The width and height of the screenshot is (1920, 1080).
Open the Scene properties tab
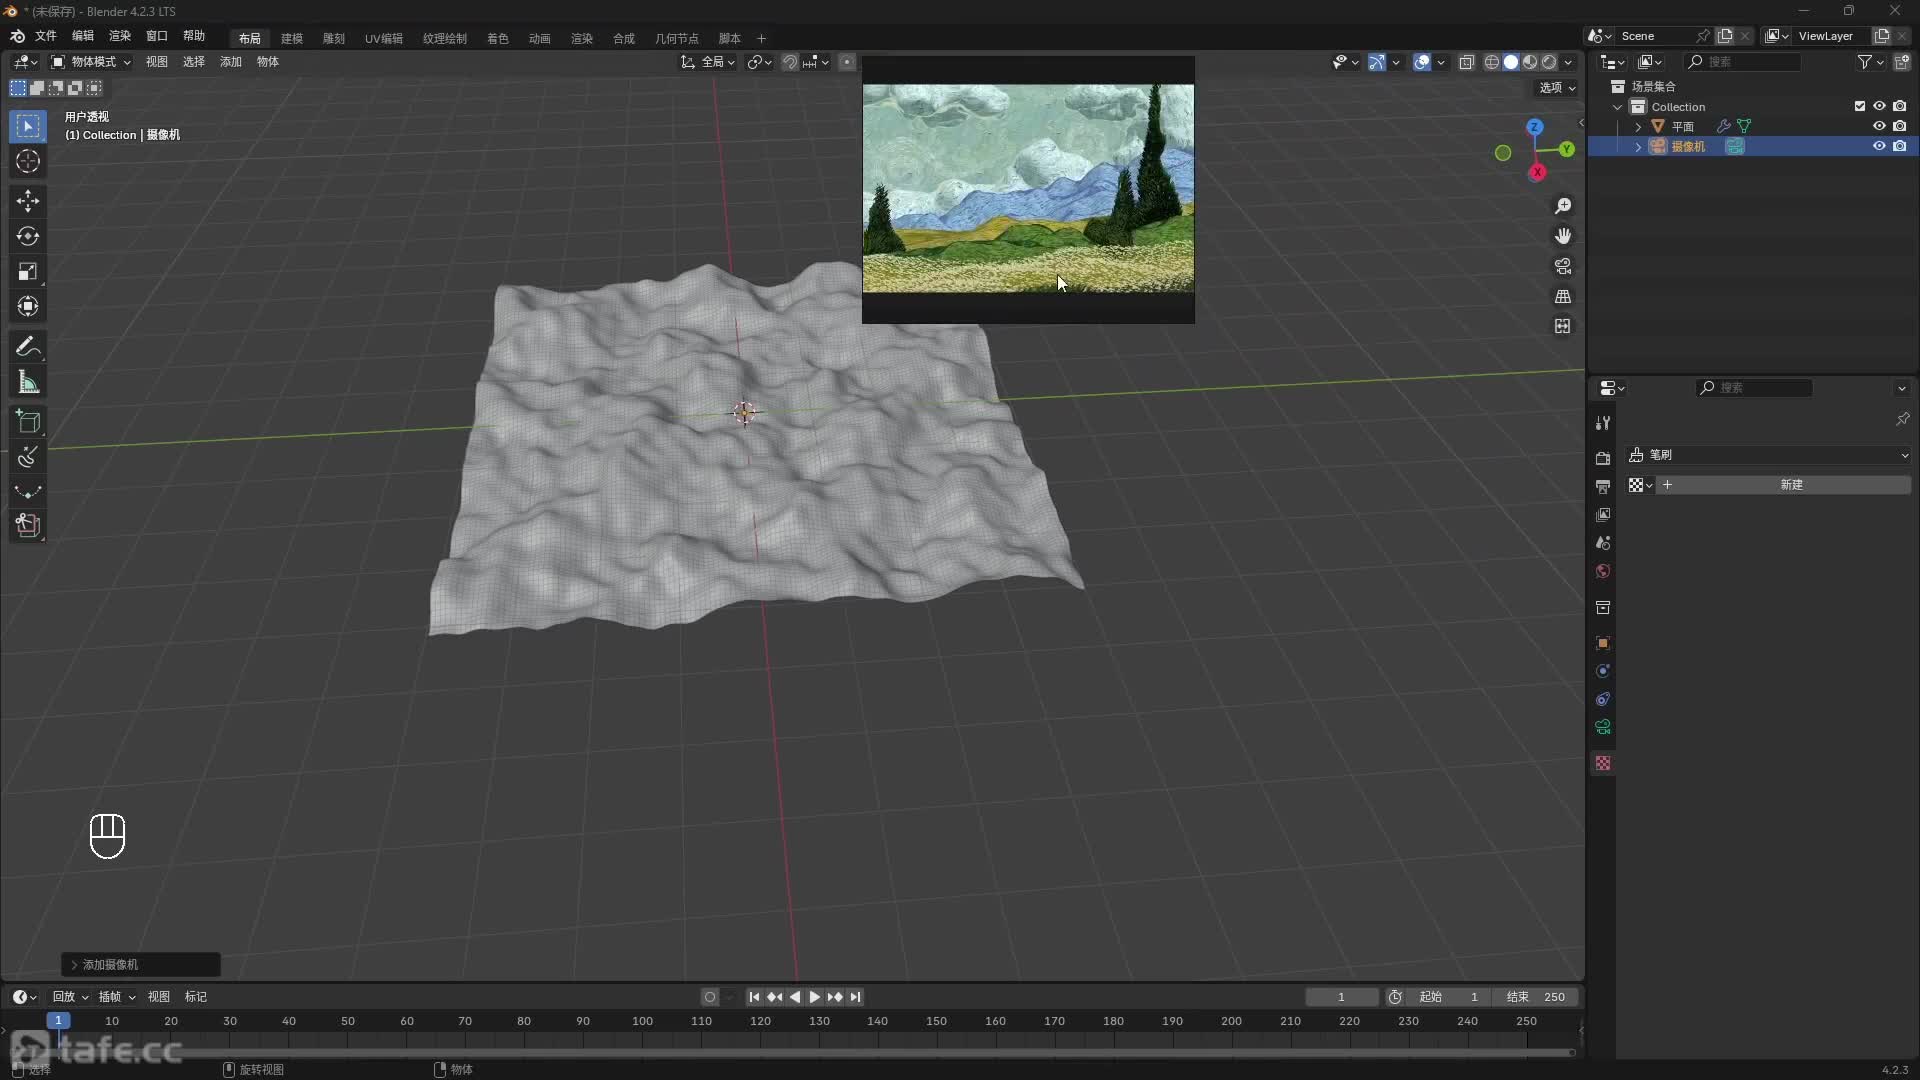coord(1603,542)
